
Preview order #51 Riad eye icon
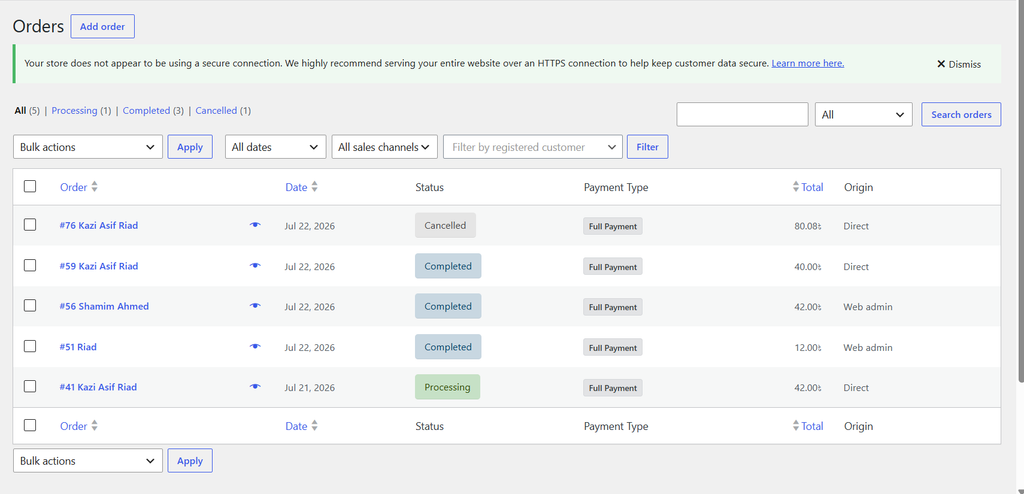255,346
